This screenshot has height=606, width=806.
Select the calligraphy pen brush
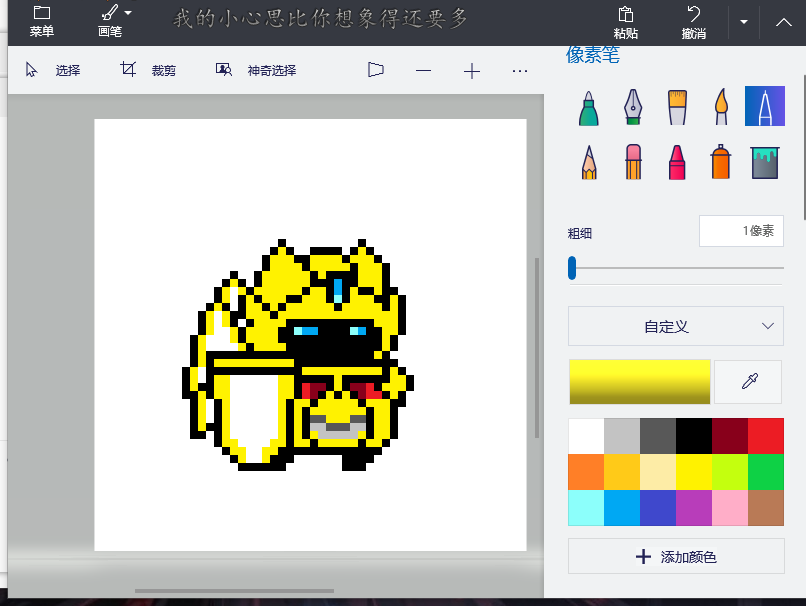pyautogui.click(x=633, y=107)
